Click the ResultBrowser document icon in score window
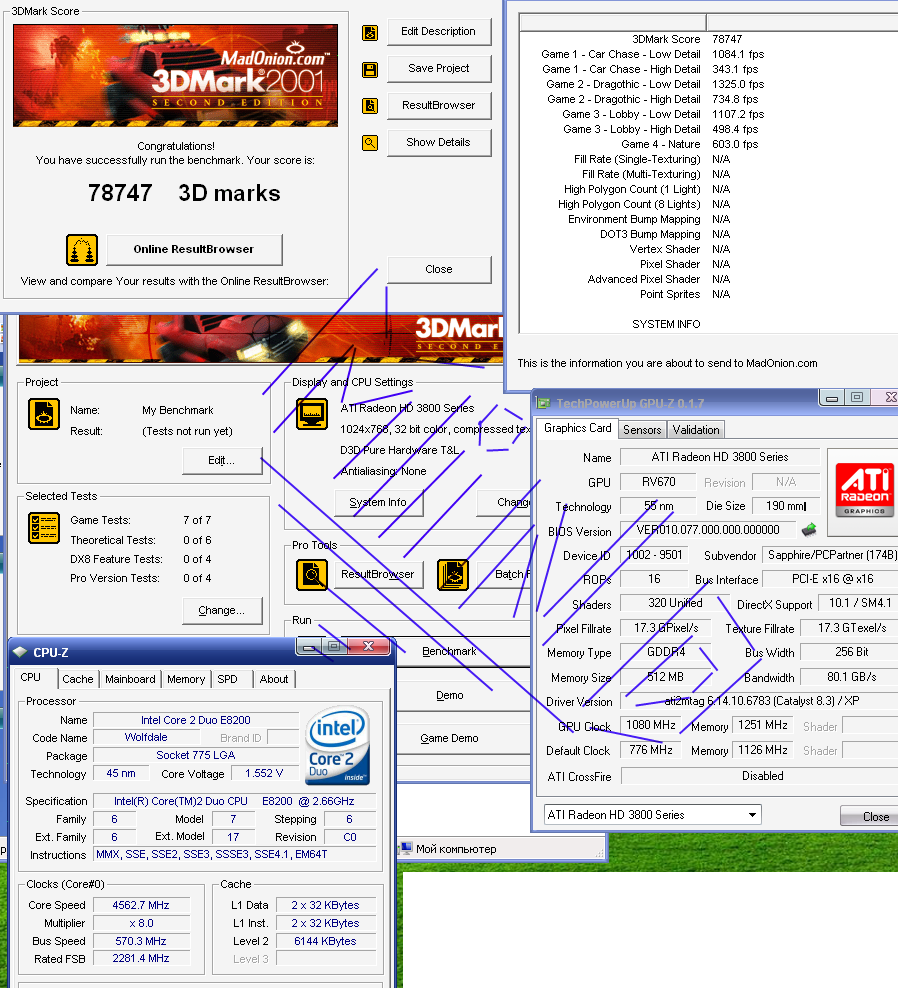 click(x=370, y=106)
